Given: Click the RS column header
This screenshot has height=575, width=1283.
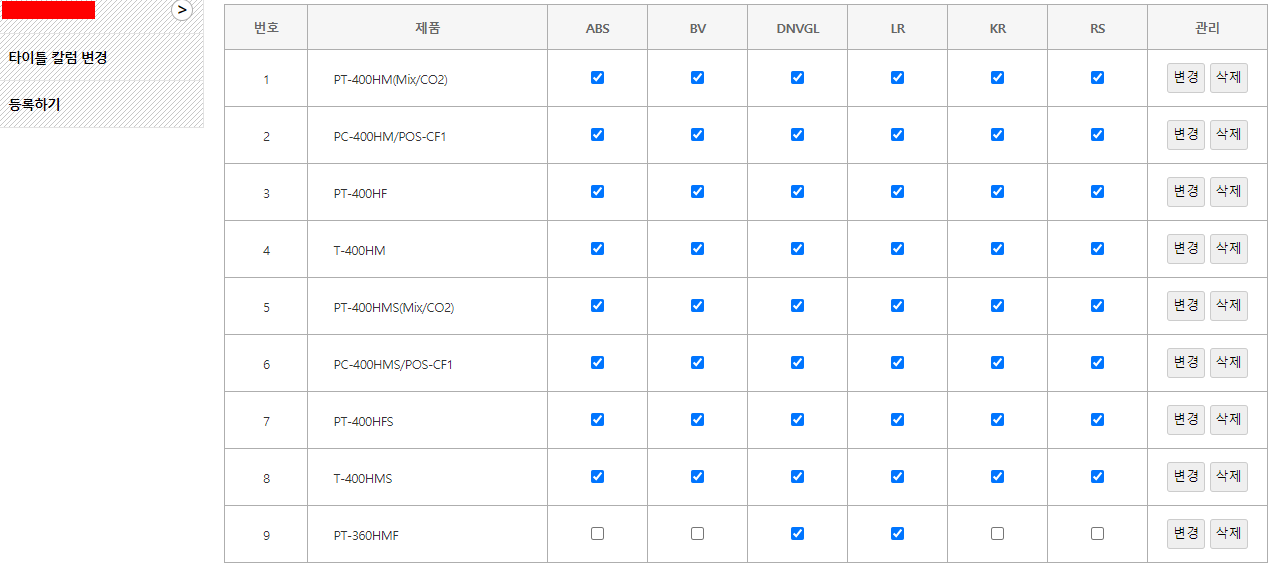Looking at the screenshot, I should point(1097,28).
